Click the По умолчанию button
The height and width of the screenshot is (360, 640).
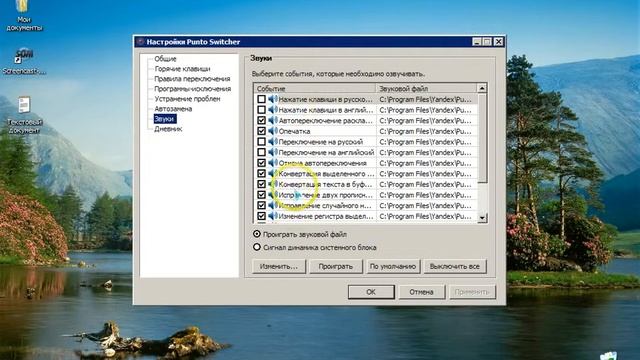(393, 266)
